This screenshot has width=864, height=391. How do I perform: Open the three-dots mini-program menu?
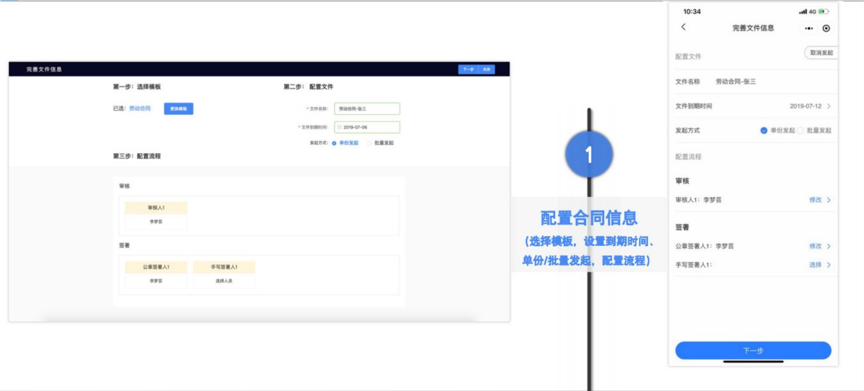point(808,28)
